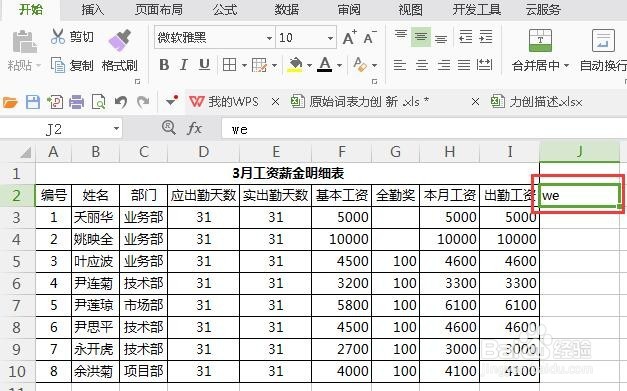Open fill color dropdown arrow
Viewport: 627px width, 391px height.
pos(309,65)
